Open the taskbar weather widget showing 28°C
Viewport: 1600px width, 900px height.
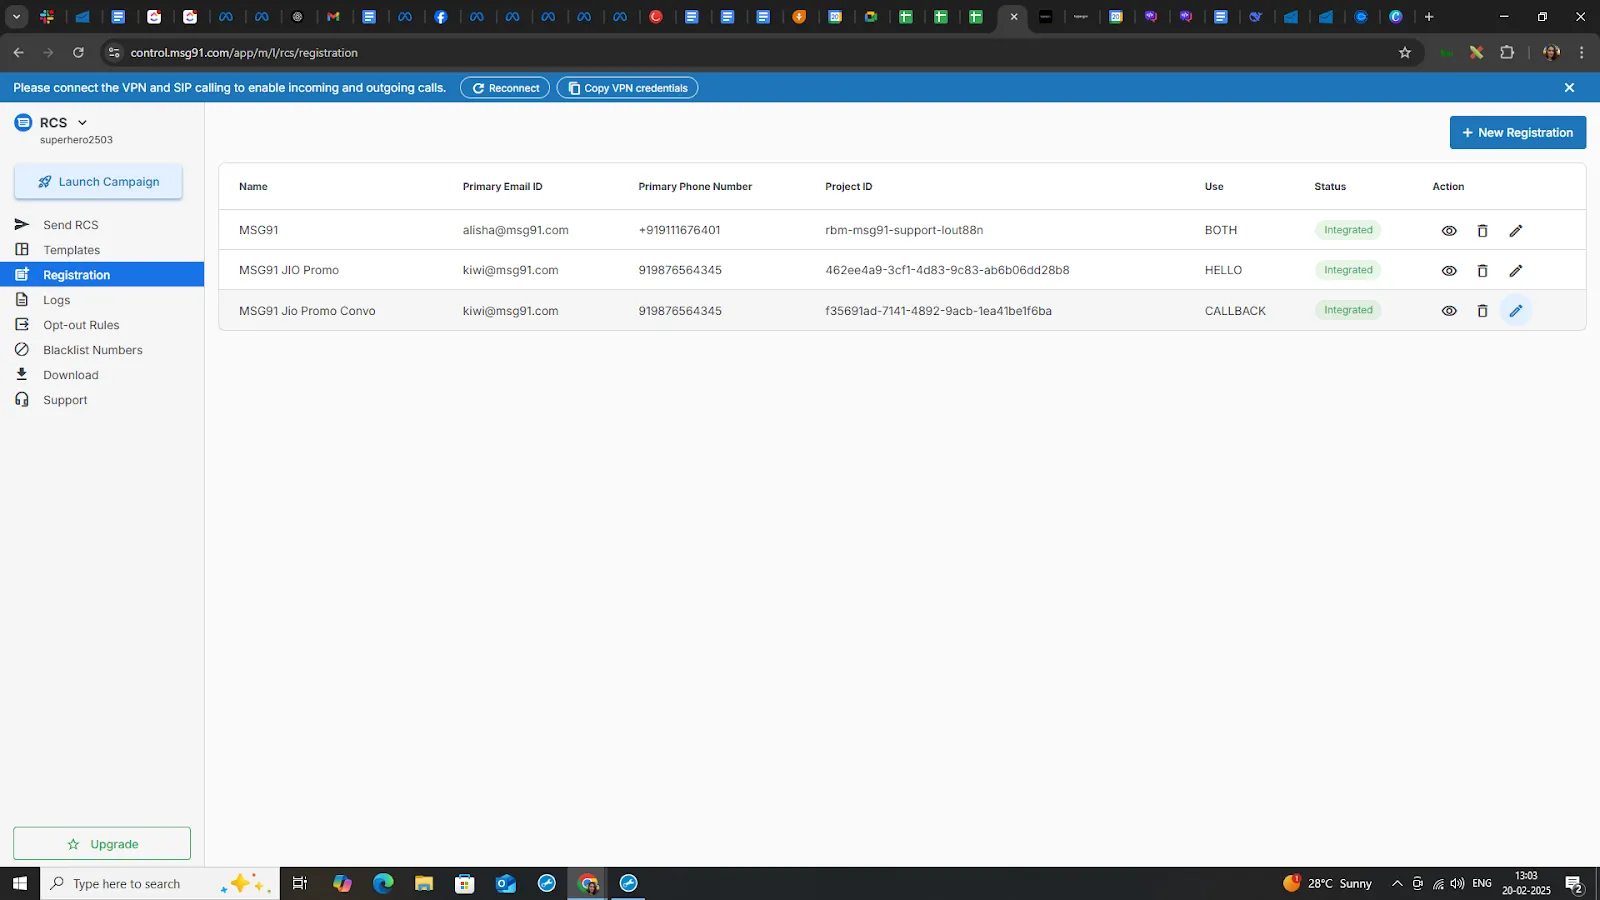1328,884
